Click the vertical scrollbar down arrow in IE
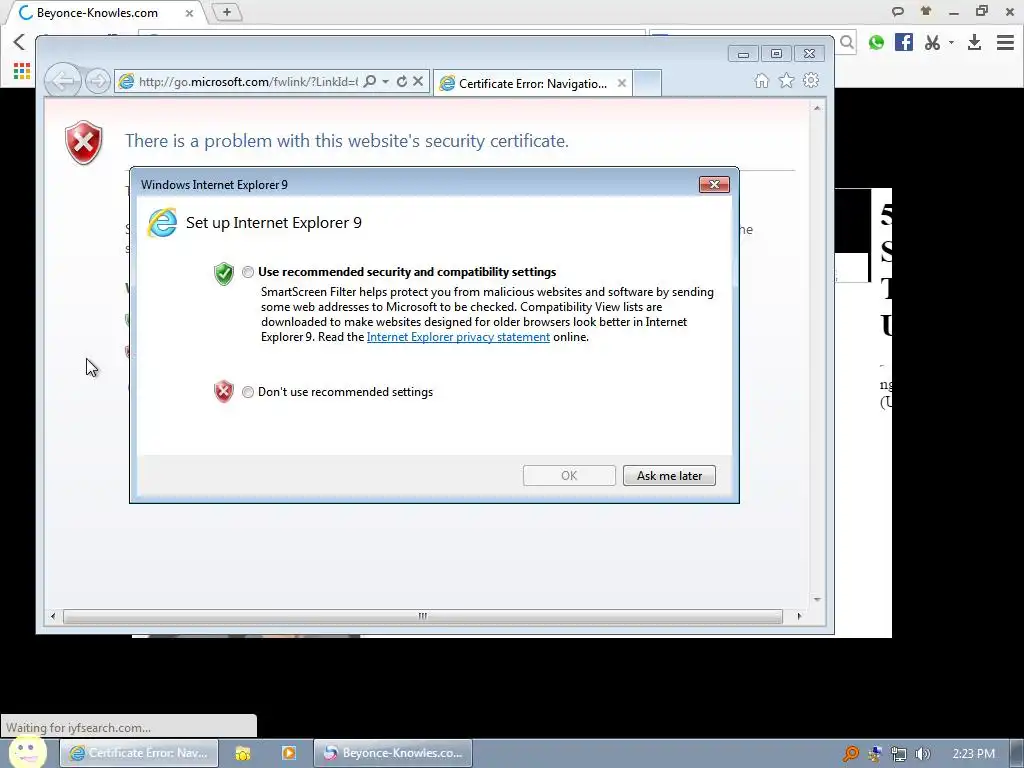The width and height of the screenshot is (1024, 768). 817,600
